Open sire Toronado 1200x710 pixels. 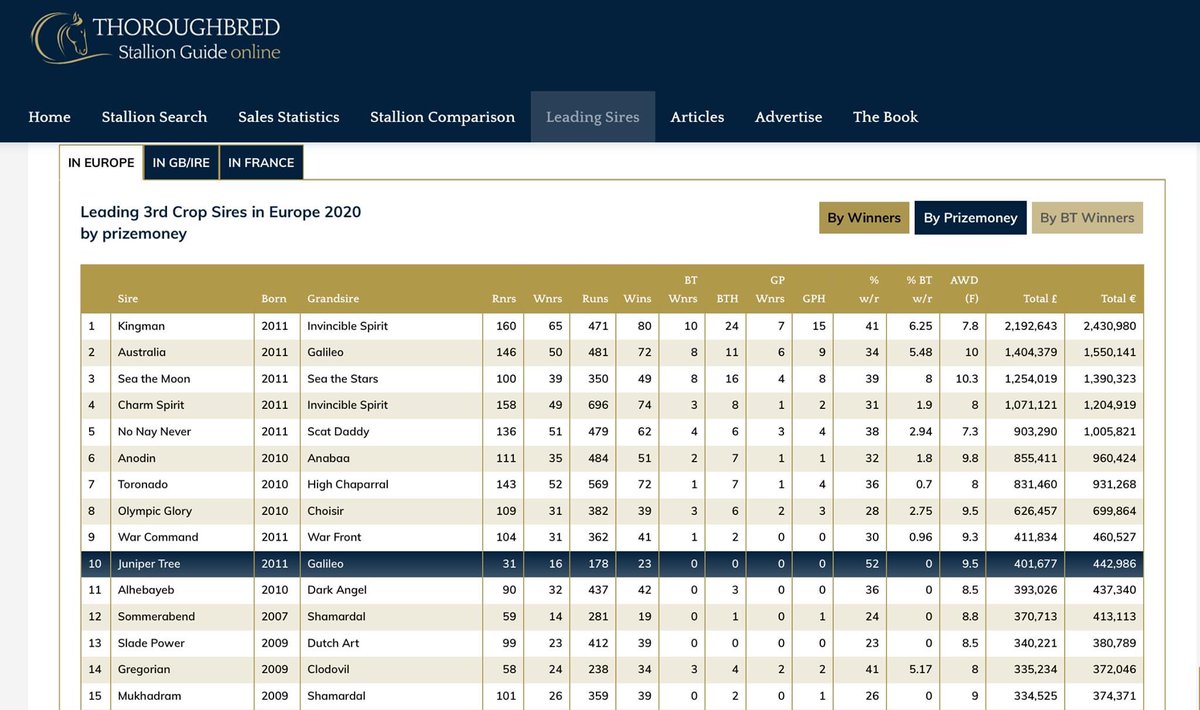click(x=142, y=484)
